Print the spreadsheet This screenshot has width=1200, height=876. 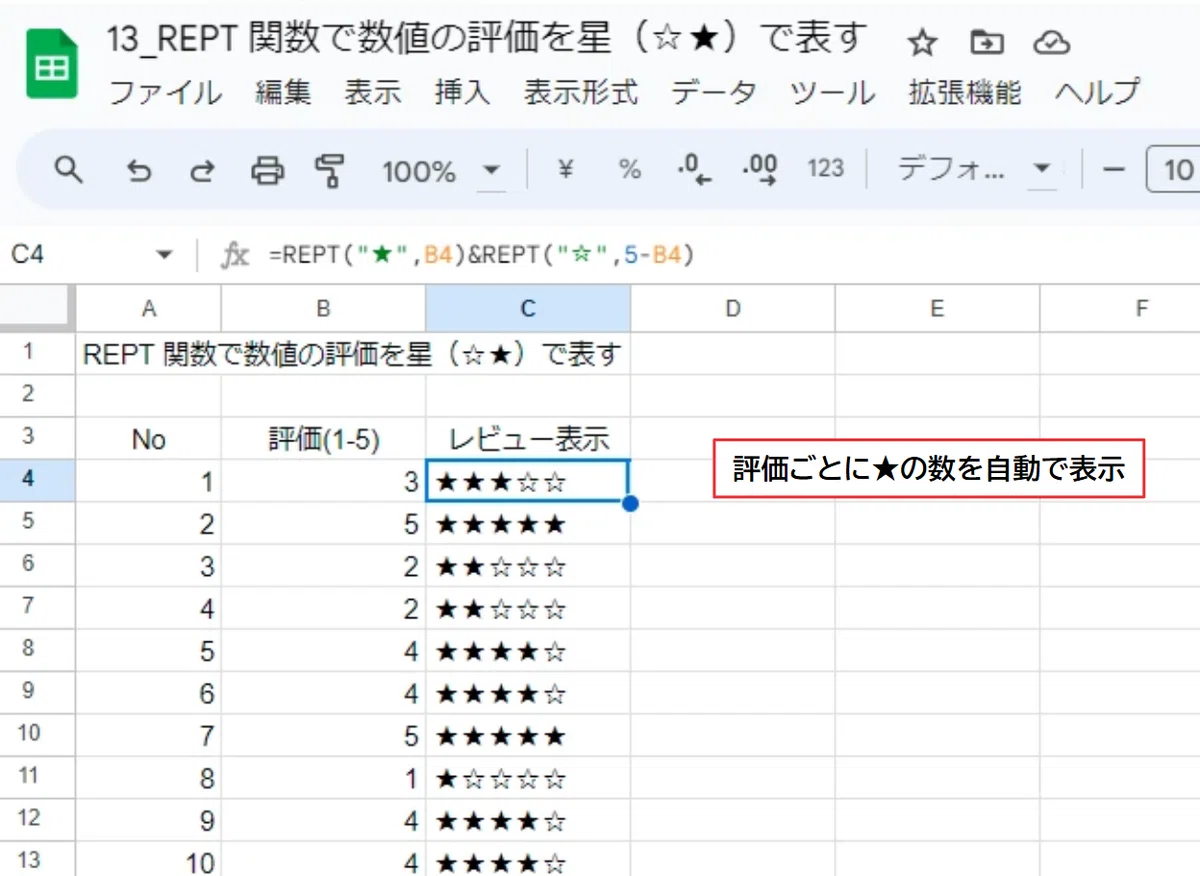(267, 171)
